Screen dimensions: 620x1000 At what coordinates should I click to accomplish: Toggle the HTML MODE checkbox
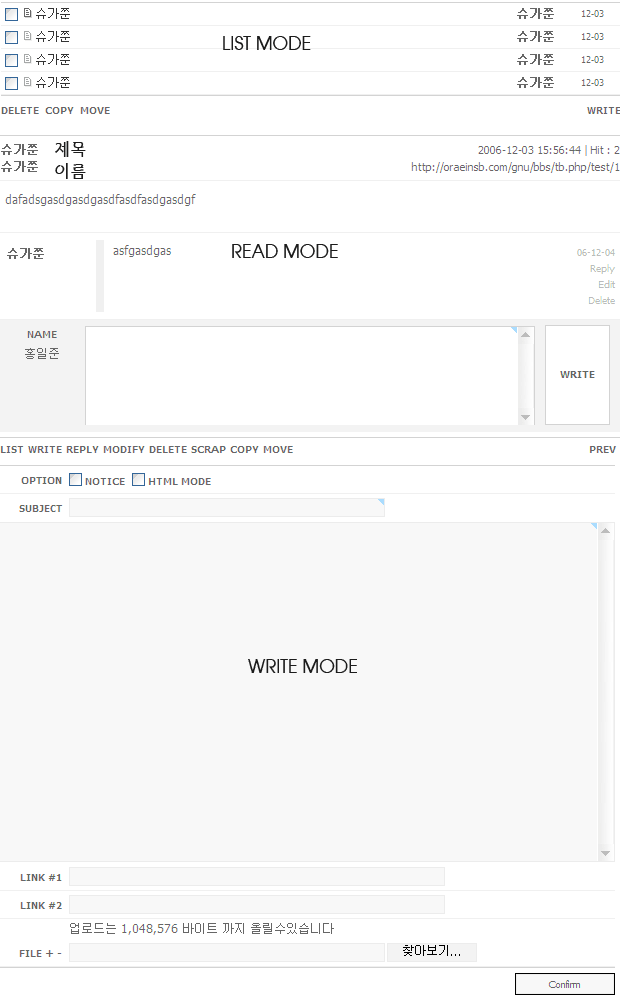pyautogui.click(x=139, y=480)
